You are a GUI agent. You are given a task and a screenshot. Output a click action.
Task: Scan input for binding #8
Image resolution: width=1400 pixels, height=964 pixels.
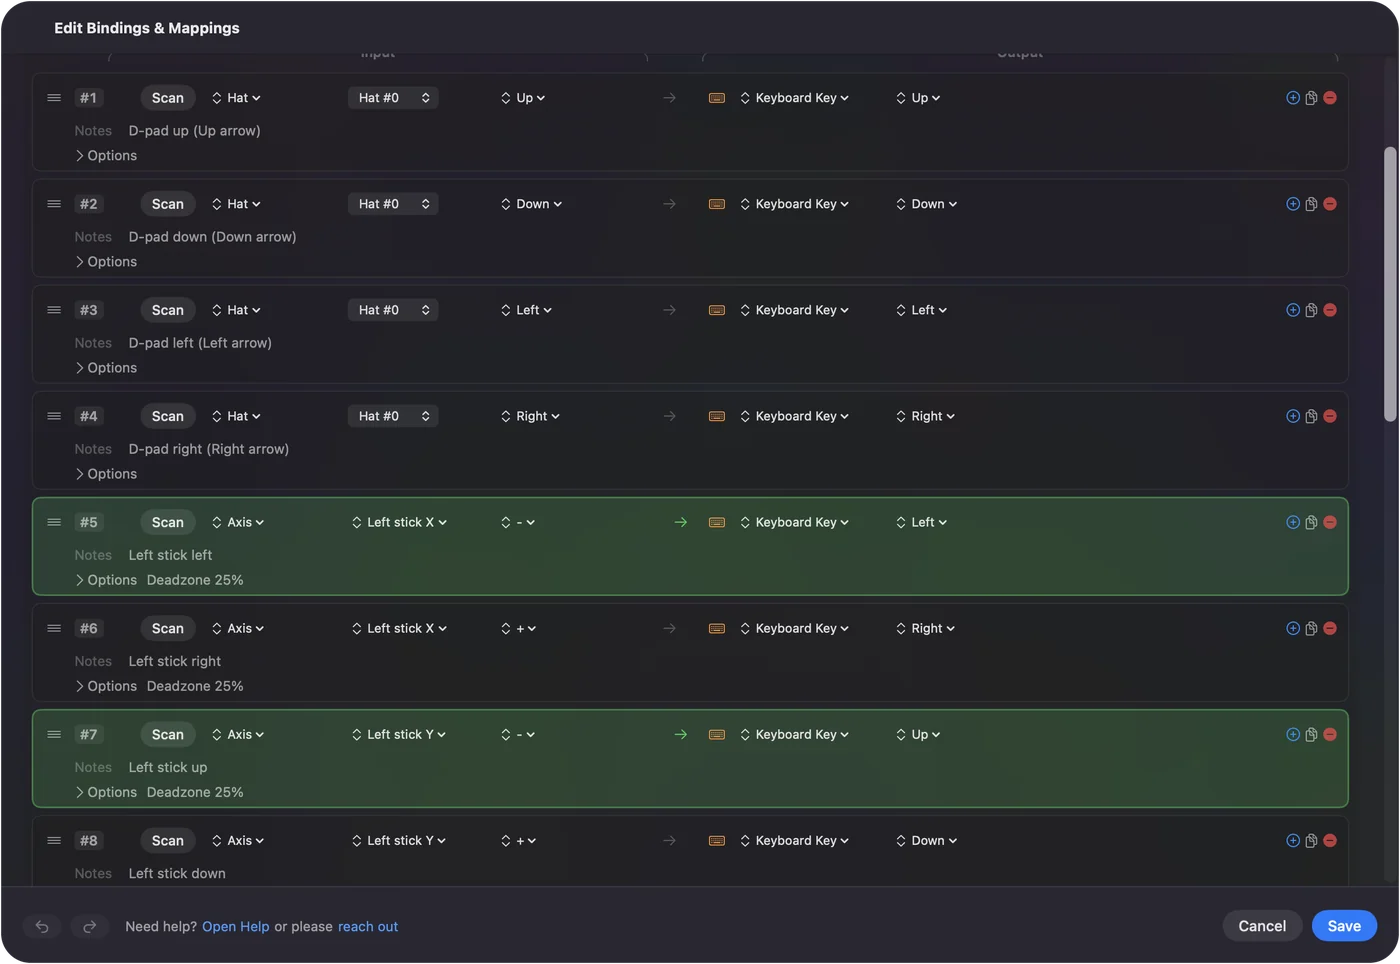168,840
